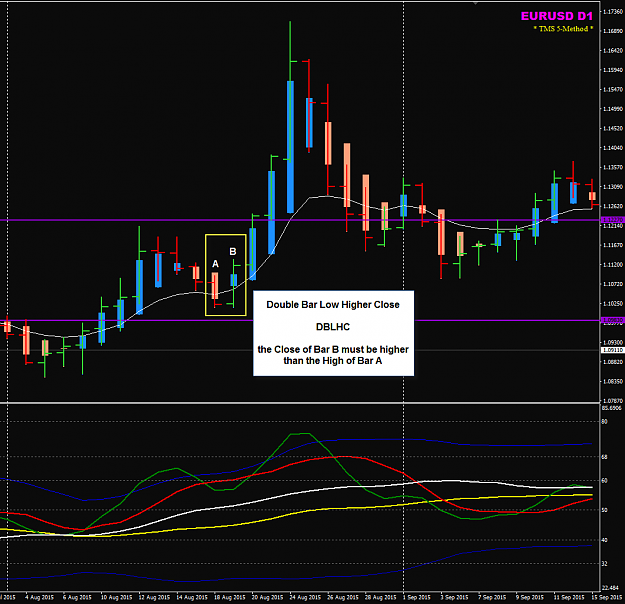Screen dimensions: 625x604
Task: Click the 85.6906 indicator scale value
Action: coord(612,408)
